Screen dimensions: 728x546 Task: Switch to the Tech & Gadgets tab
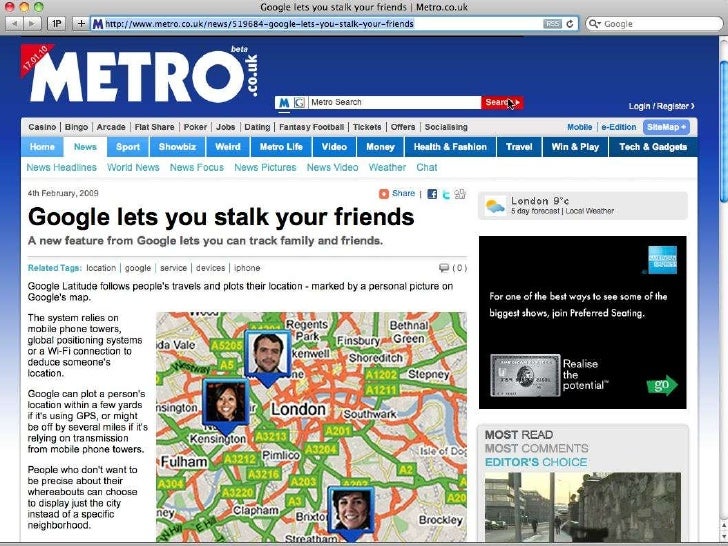[653, 147]
